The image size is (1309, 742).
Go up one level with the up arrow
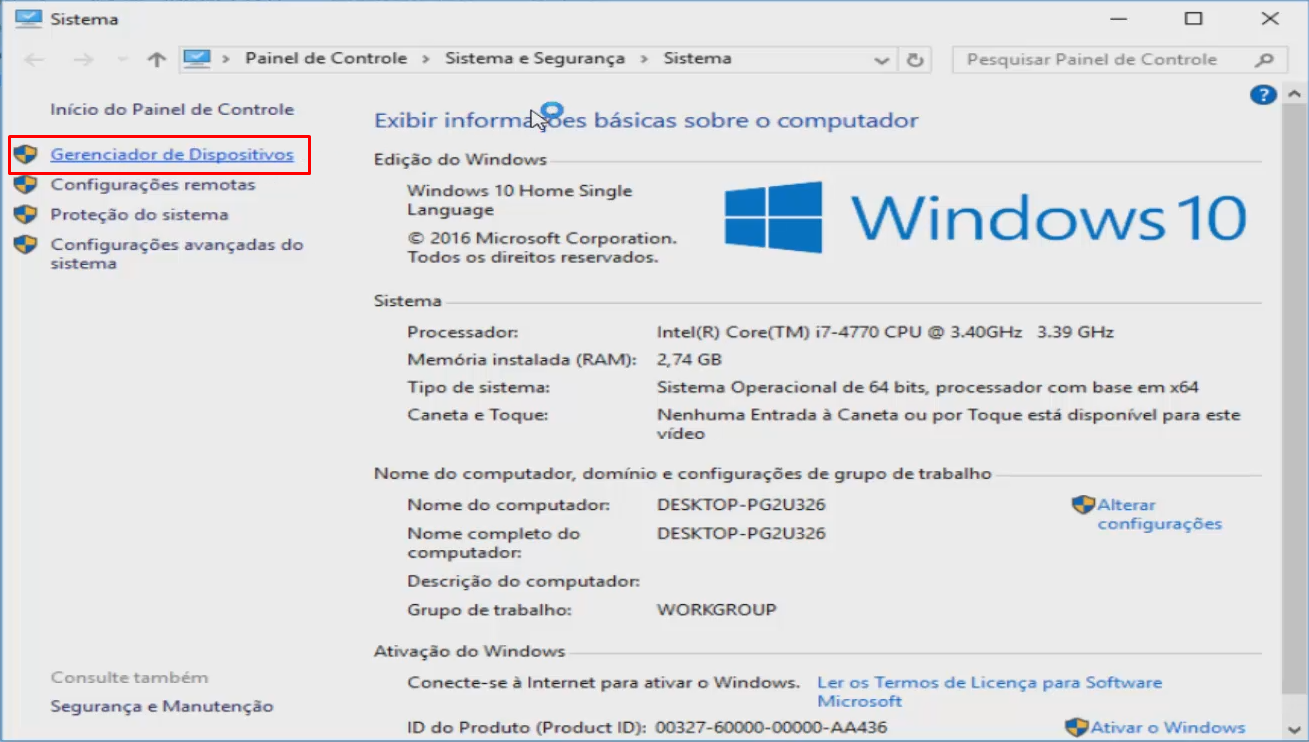[x=156, y=60]
